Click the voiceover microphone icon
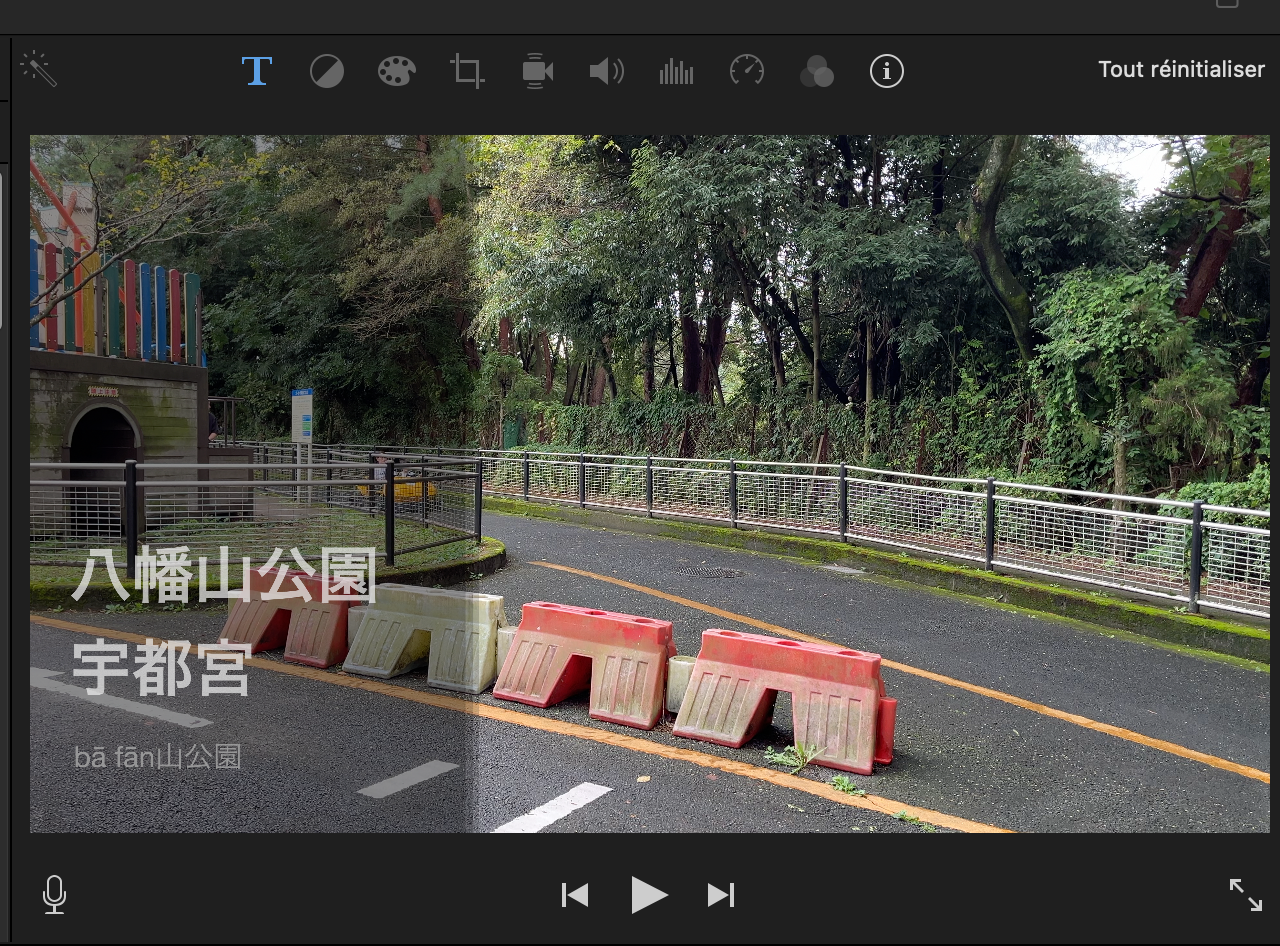The height and width of the screenshot is (946, 1280). click(55, 895)
